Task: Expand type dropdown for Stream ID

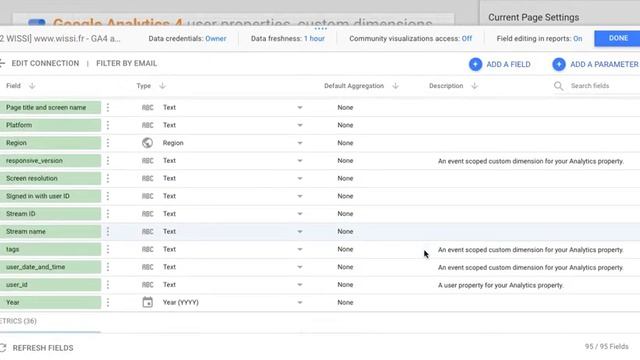Action: coord(300,214)
